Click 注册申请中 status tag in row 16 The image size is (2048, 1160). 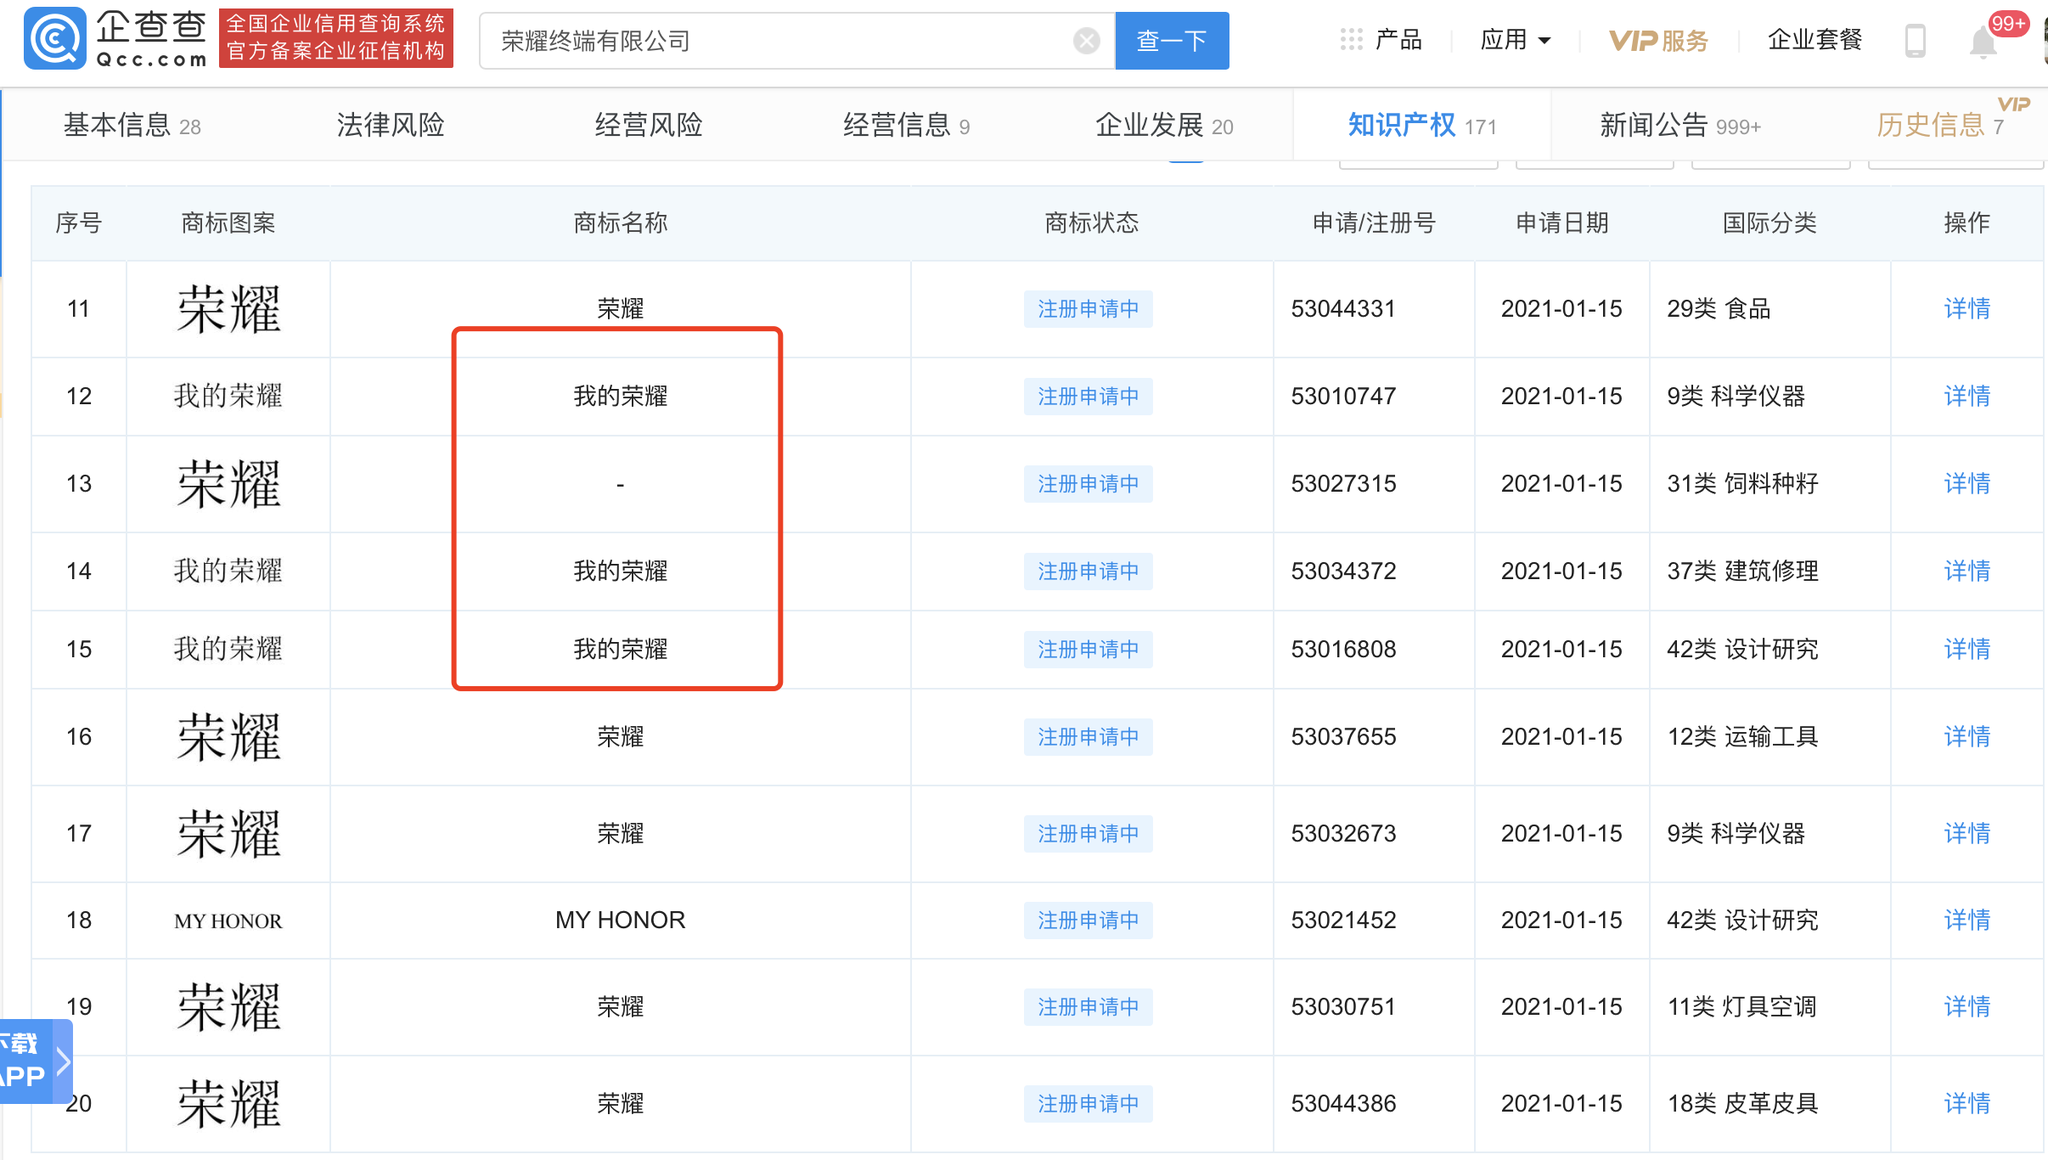[1088, 737]
